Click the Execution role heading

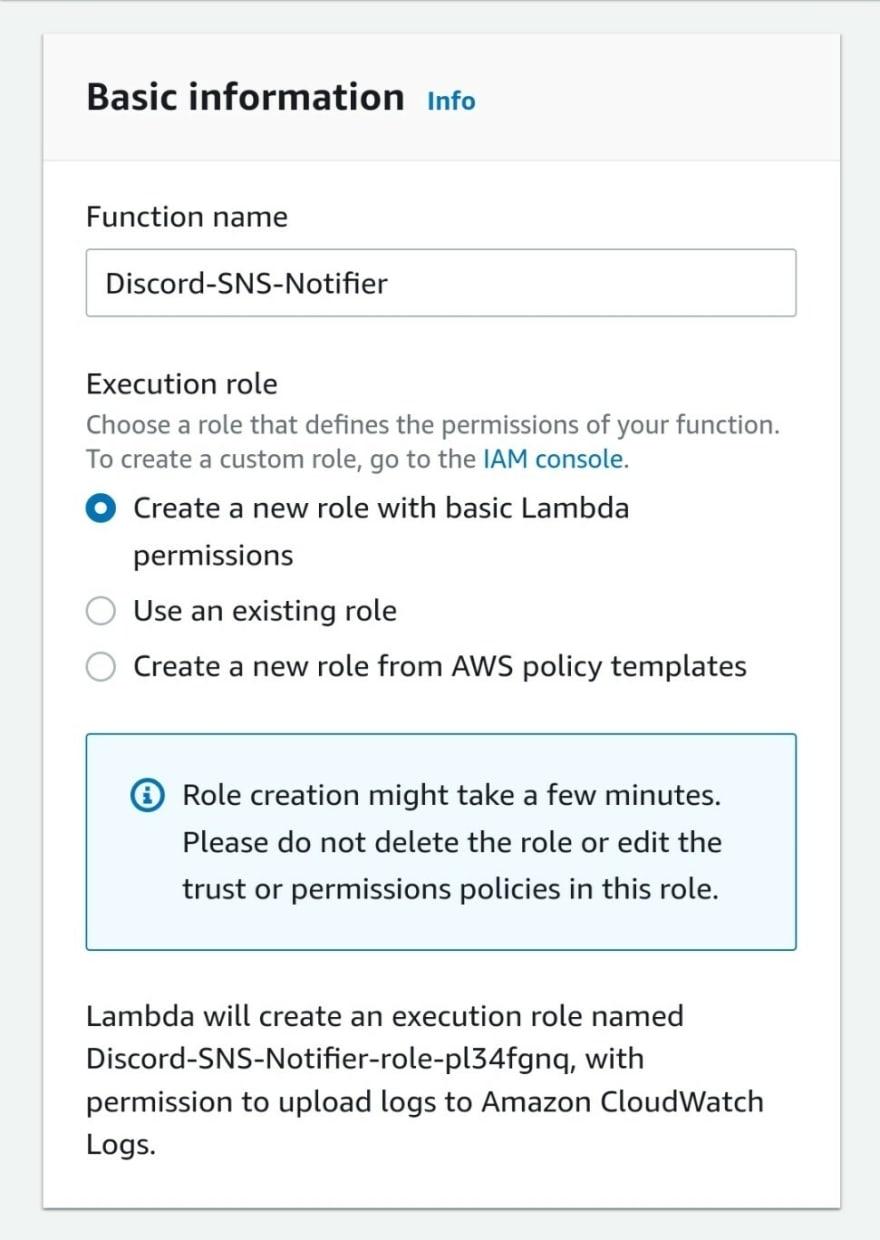pyautogui.click(x=182, y=384)
